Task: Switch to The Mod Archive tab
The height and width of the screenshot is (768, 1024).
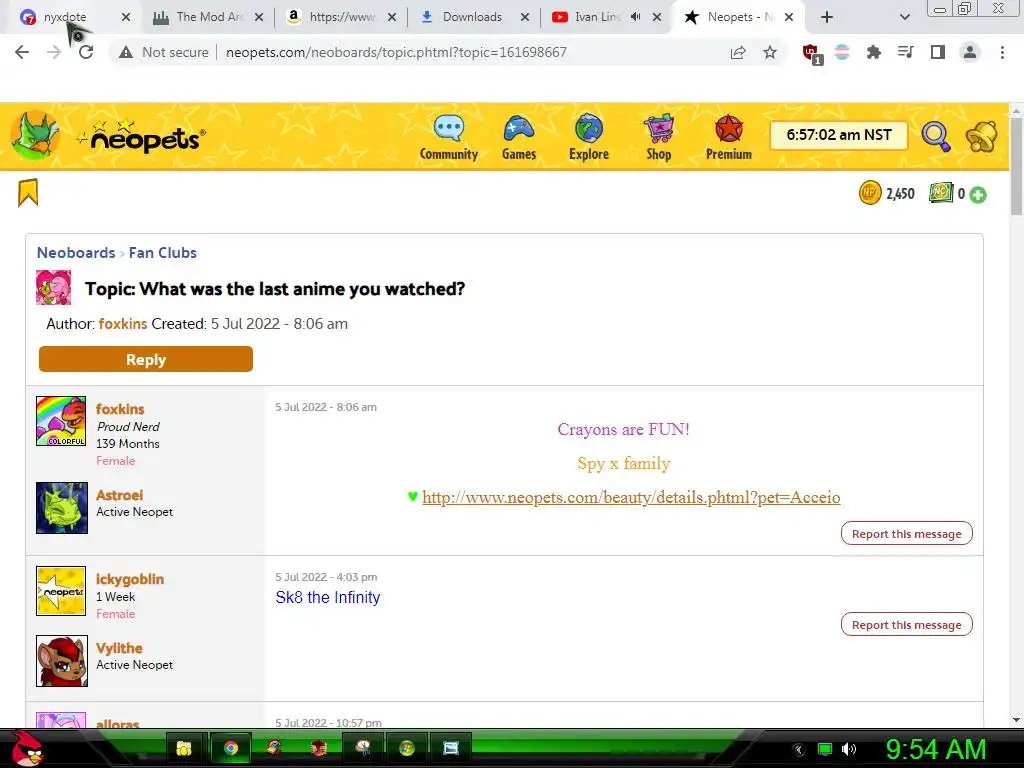Action: (209, 17)
